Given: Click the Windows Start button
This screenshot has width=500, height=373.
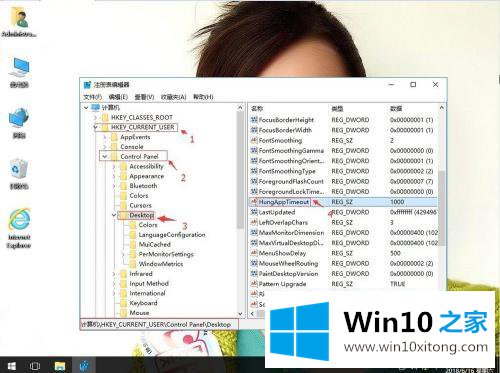Looking at the screenshot, I should pyautogui.click(x=12, y=366).
